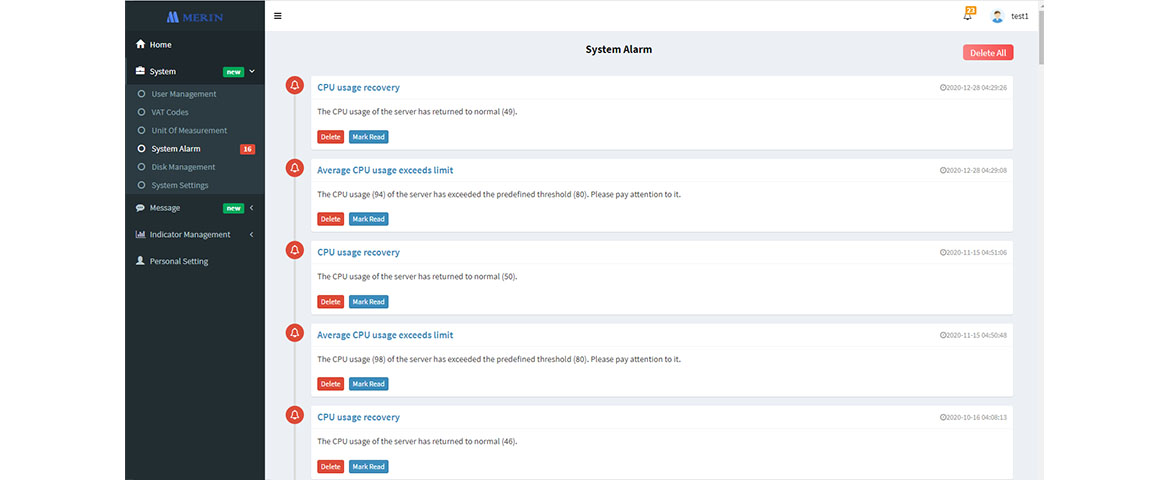The image size is (1170, 480).
Task: Click the Indicator Management chart icon
Action: tap(140, 235)
